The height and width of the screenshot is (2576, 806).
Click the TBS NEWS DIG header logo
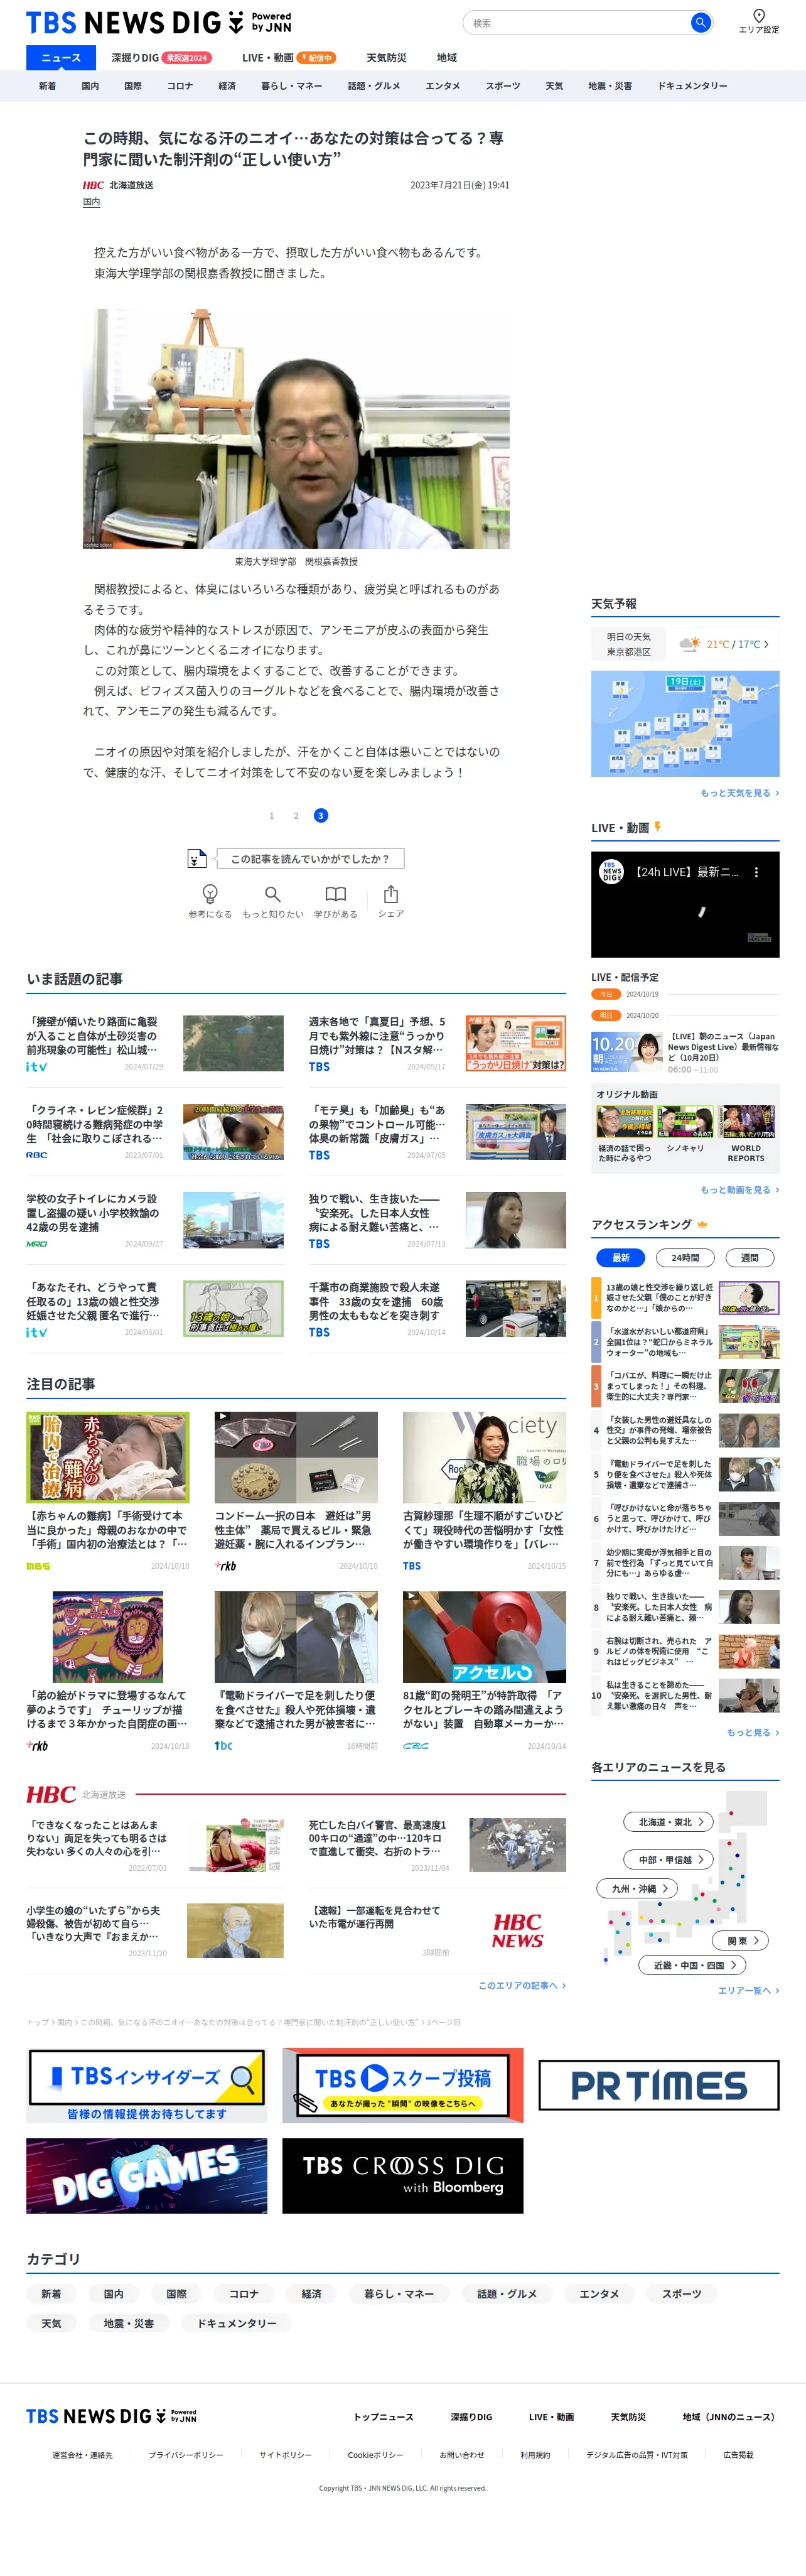(x=158, y=22)
